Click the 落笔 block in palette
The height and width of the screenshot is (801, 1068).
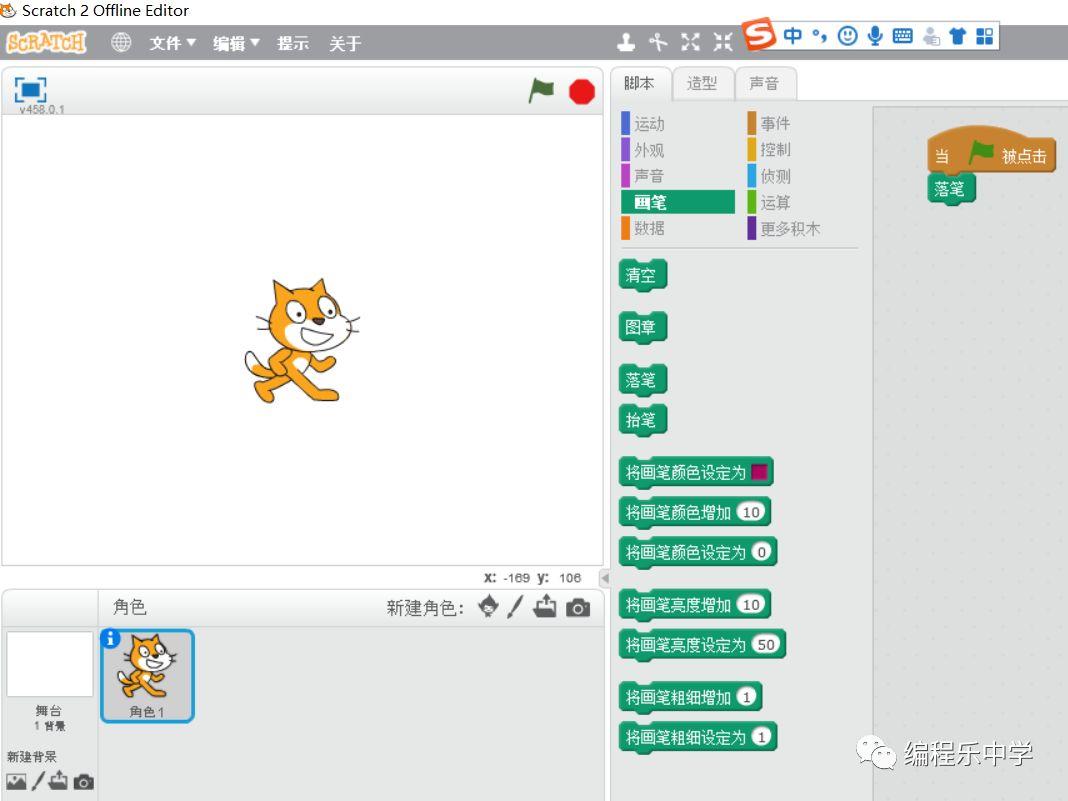tap(642, 380)
